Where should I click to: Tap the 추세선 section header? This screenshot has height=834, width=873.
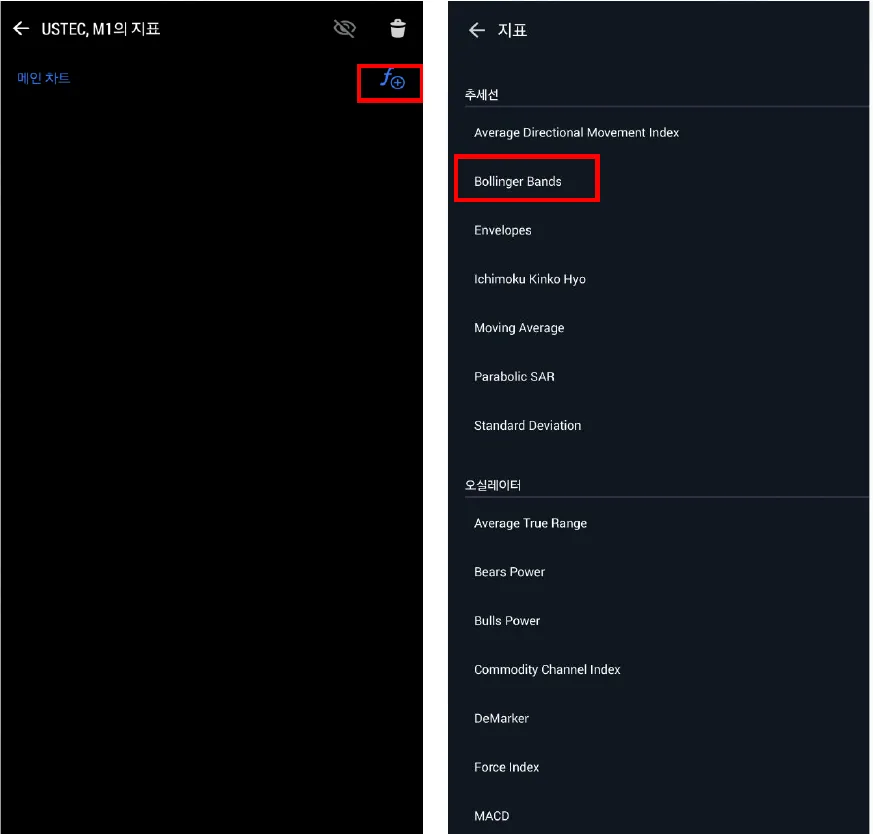coord(482,95)
